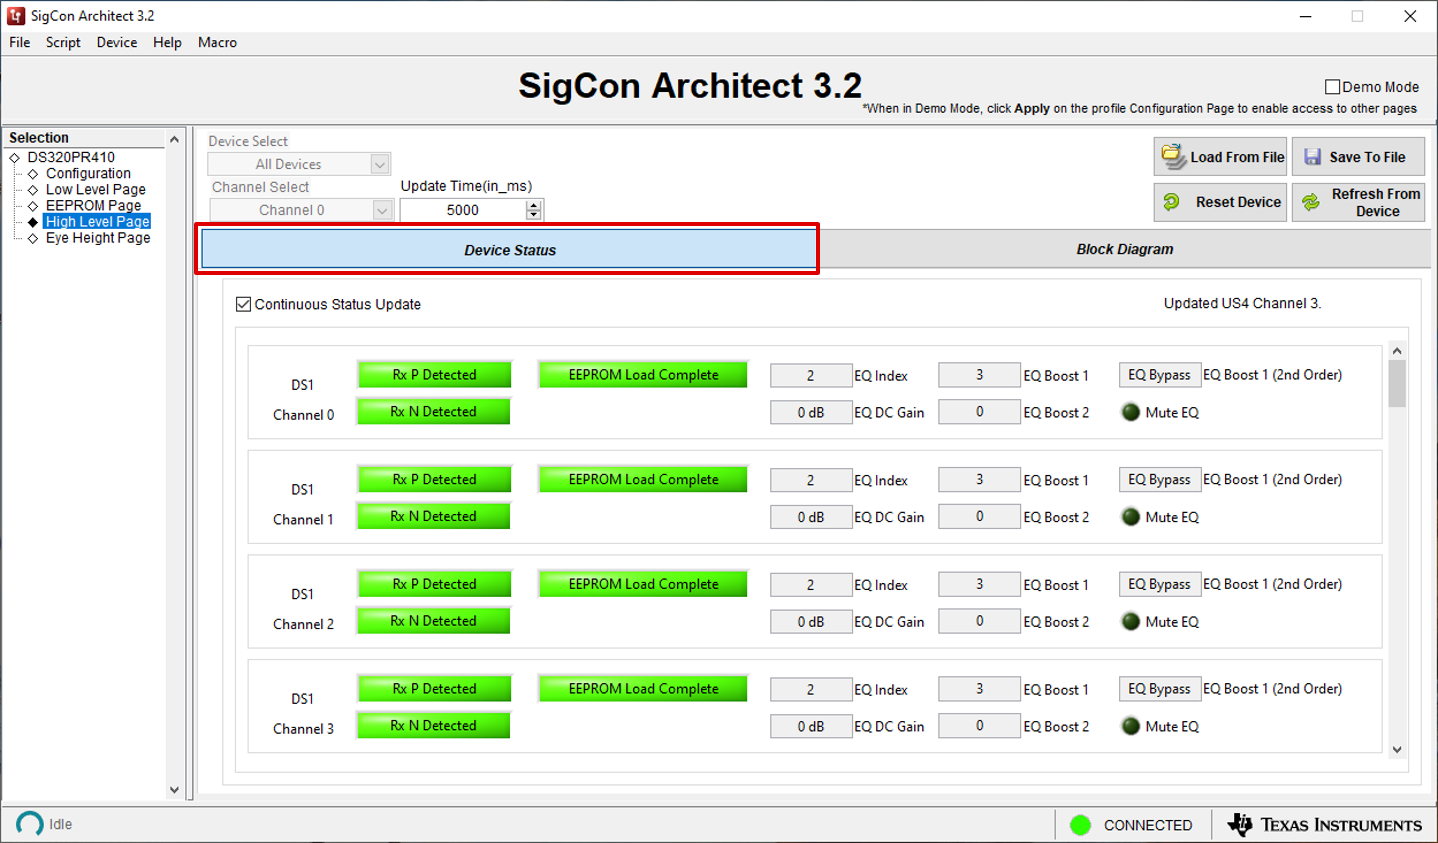Select EEPROM Page in tree
1438x843 pixels.
[x=93, y=205]
